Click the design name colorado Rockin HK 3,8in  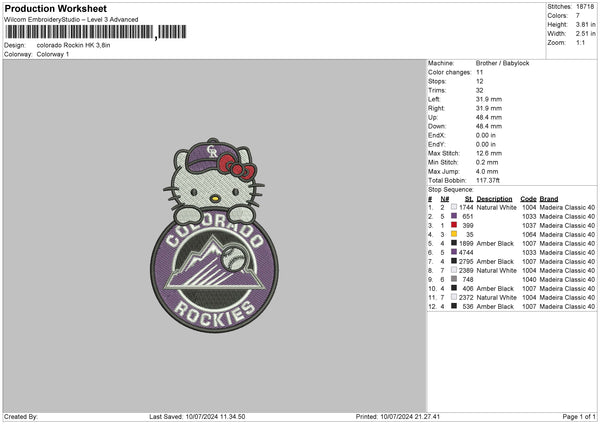(73, 45)
